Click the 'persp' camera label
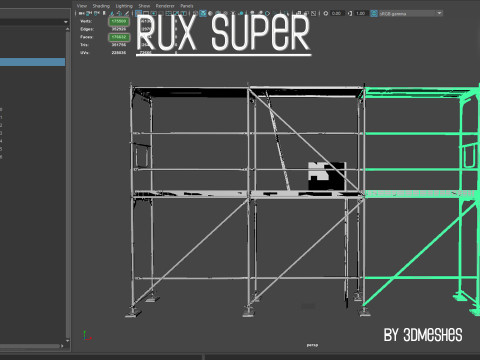This screenshot has width=480, height=360. [x=312, y=345]
